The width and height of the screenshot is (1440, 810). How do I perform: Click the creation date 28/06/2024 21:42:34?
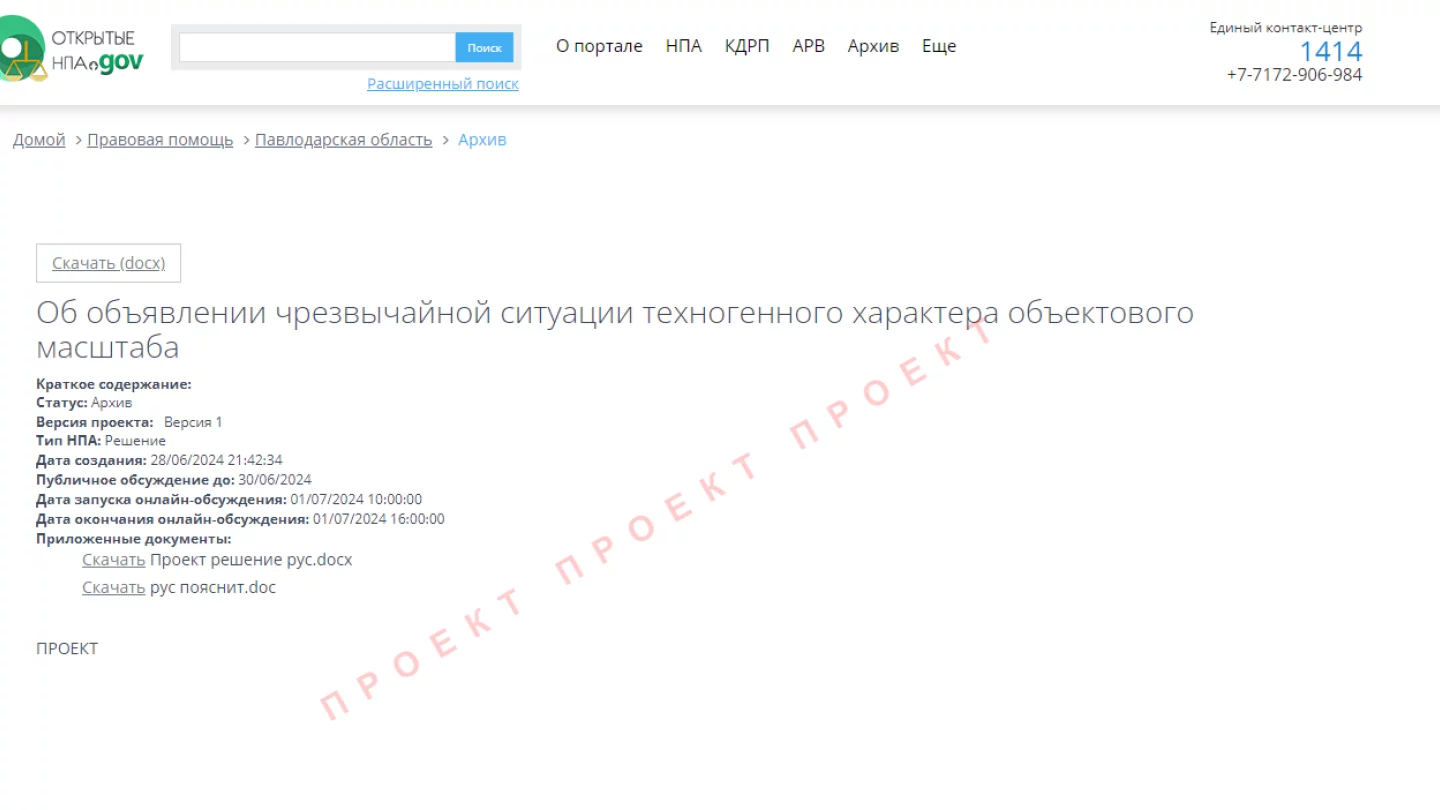(x=216, y=461)
